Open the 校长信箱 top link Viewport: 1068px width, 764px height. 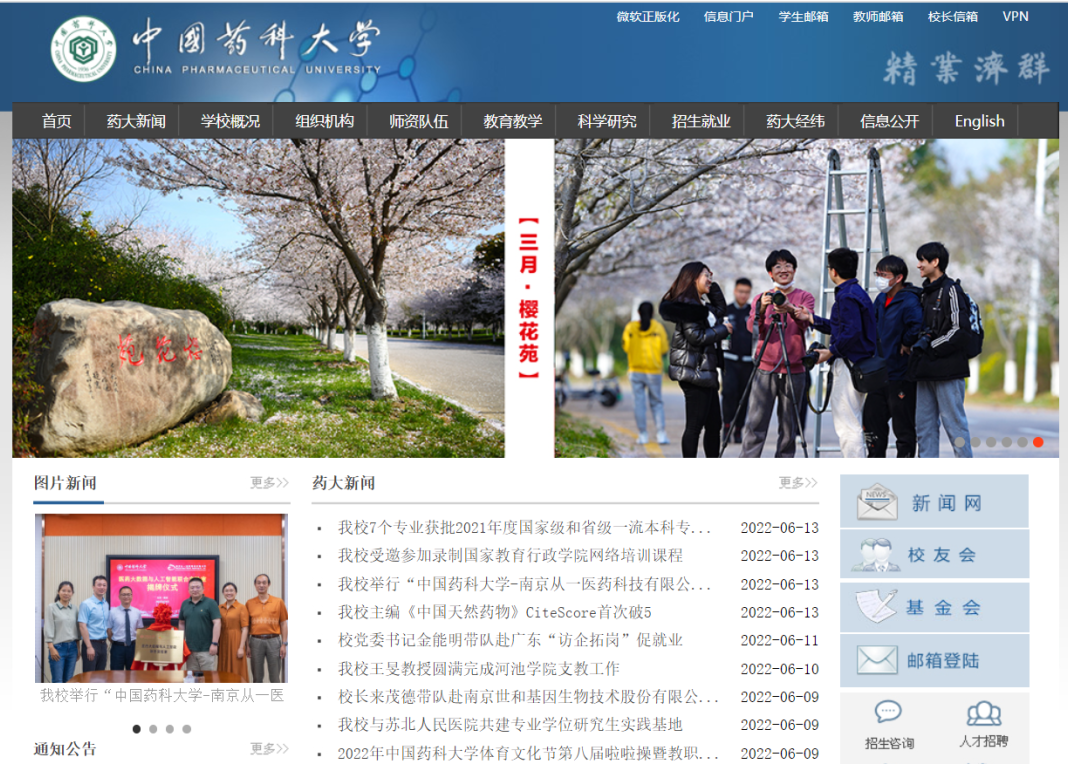coord(953,17)
